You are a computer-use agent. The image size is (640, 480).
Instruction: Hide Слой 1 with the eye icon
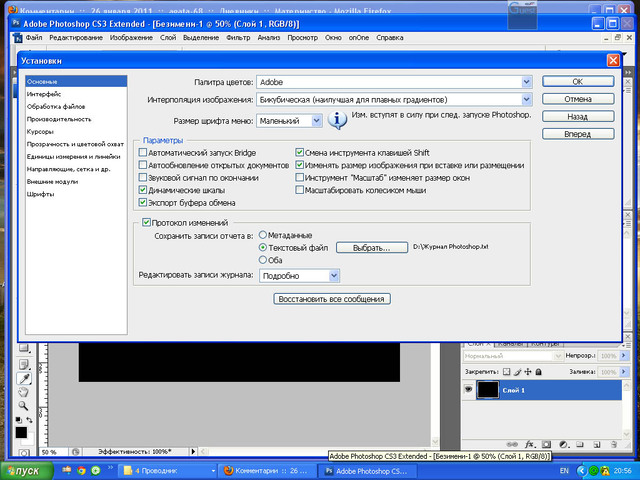[x=468, y=389]
